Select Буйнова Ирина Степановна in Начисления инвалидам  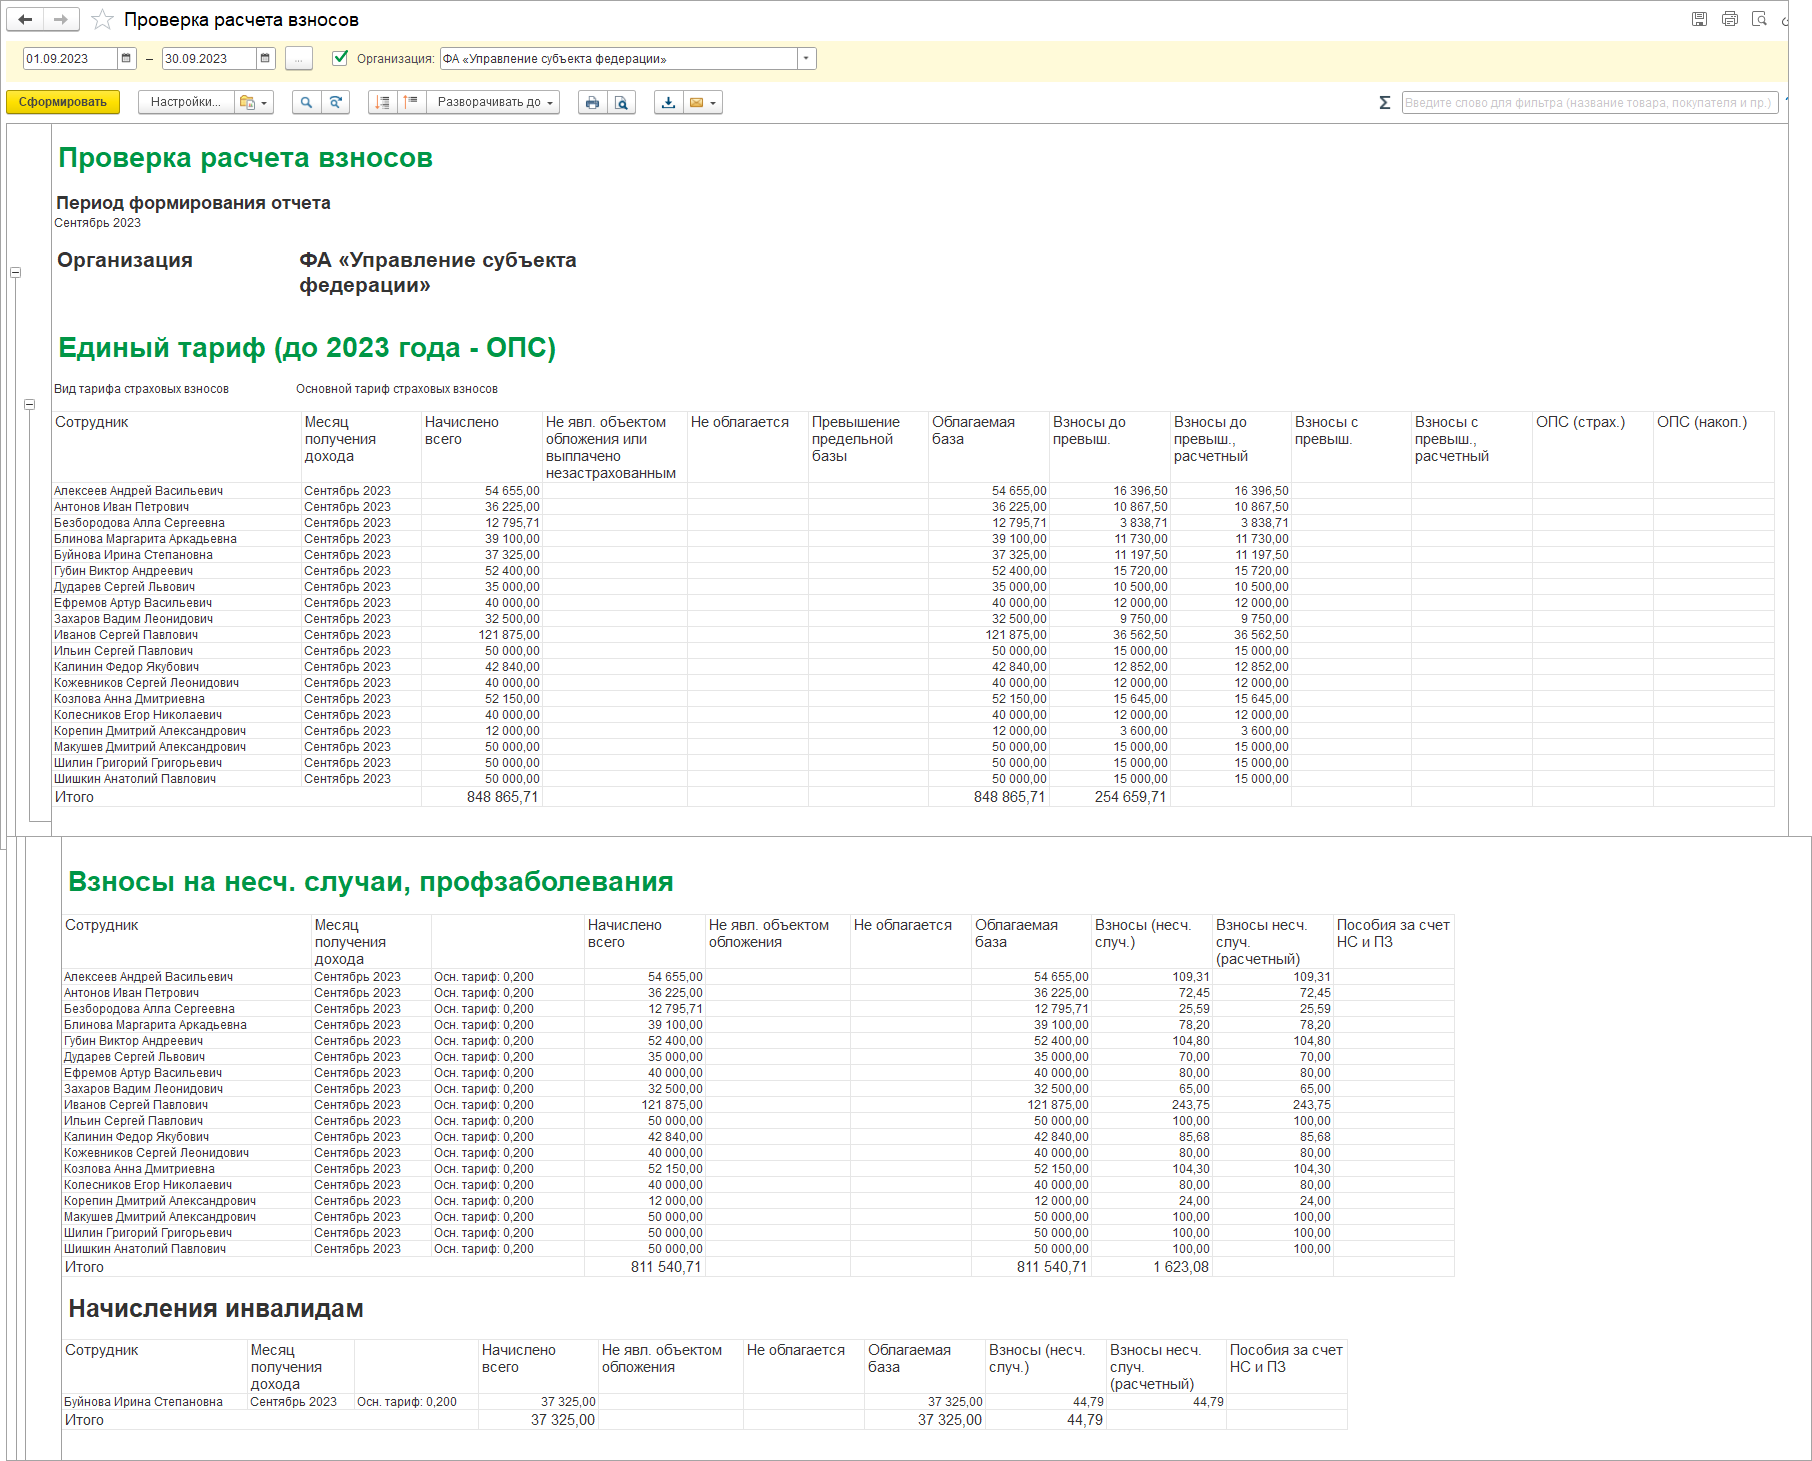(143, 1402)
